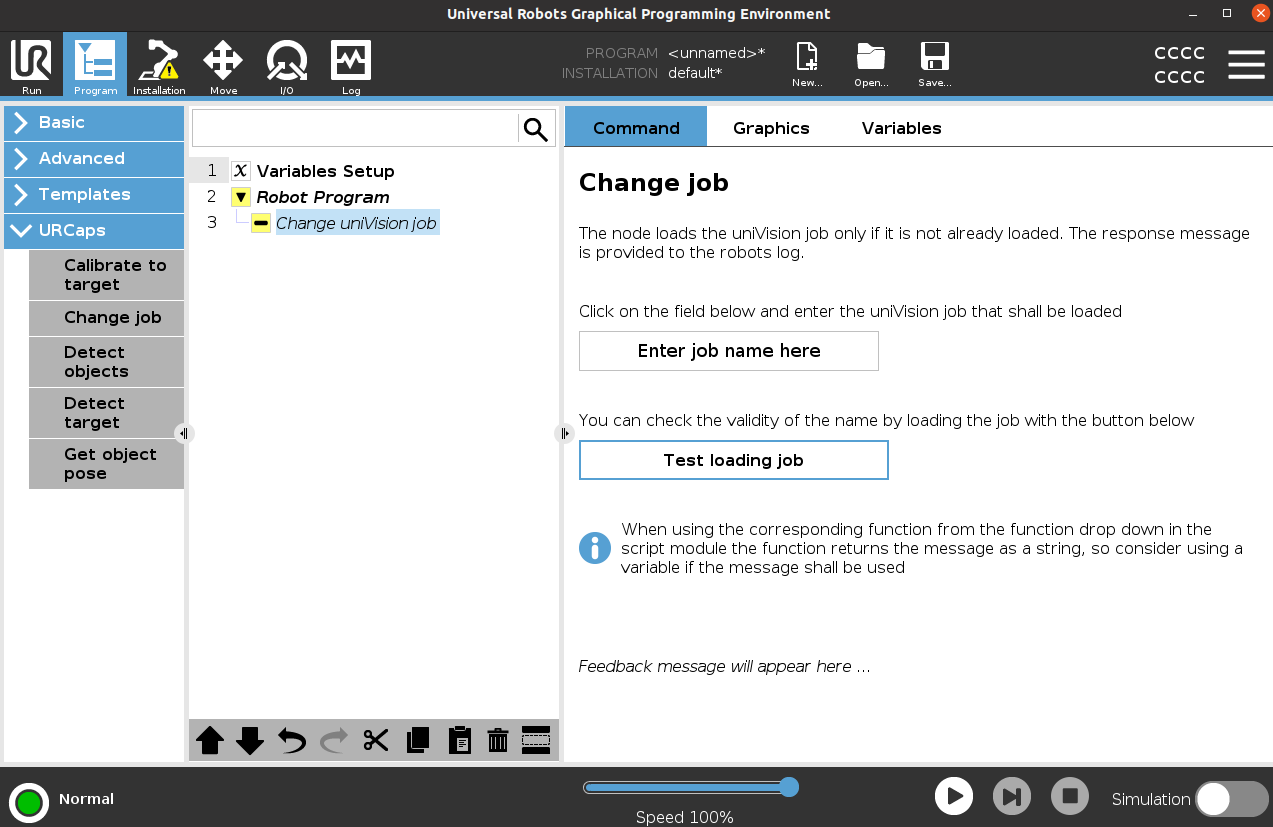The height and width of the screenshot is (827, 1273).
Task: Click the <unnamed>* program name
Action: [716, 53]
